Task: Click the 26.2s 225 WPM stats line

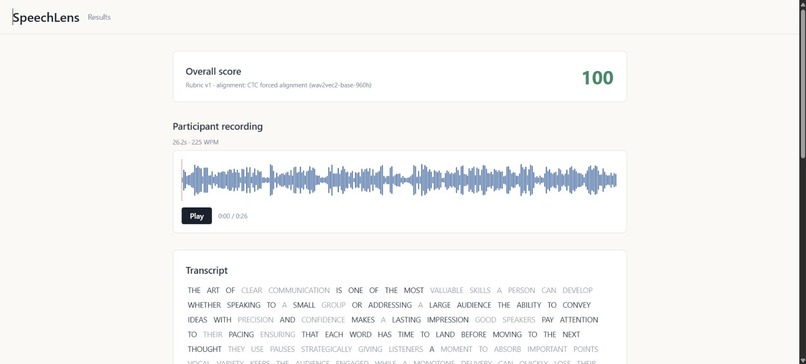Action: point(195,142)
